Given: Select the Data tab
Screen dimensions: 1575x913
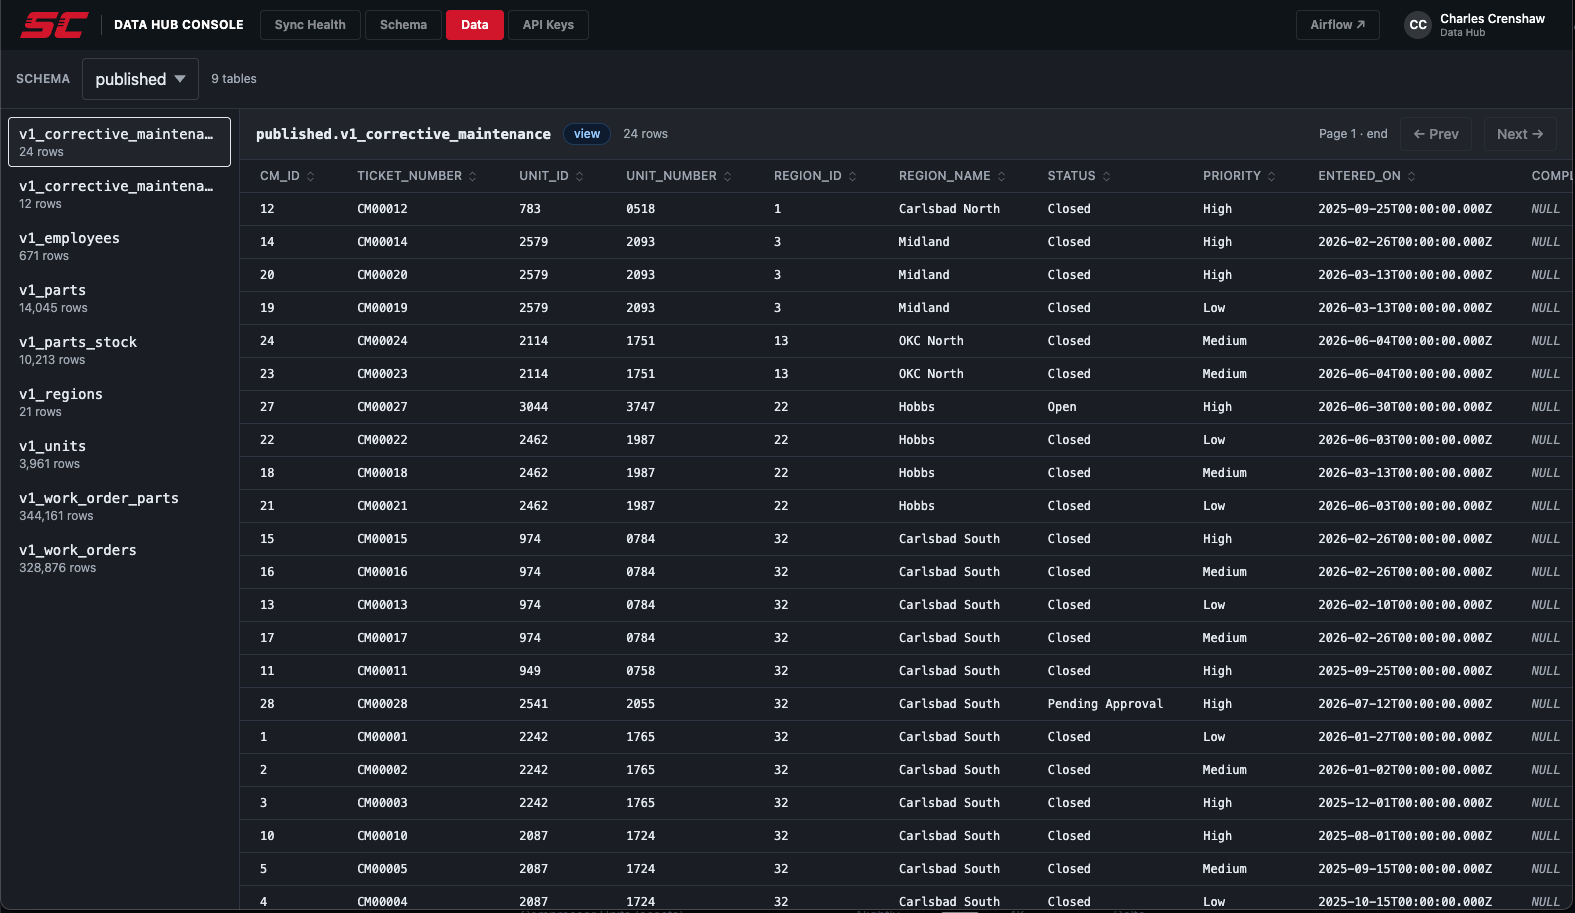Looking at the screenshot, I should pyautogui.click(x=475, y=25).
